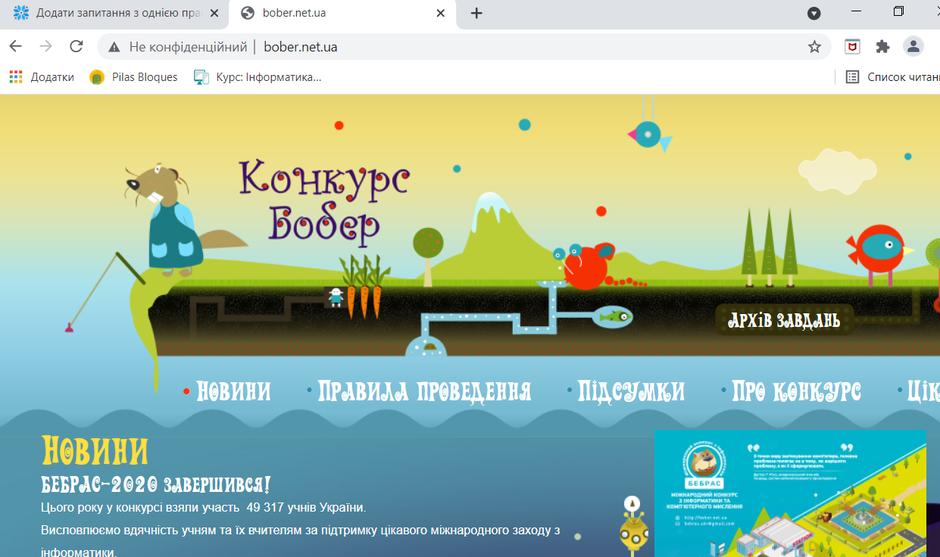View the not-secure site warning icon
Viewport: 940px width, 557px height.
point(114,47)
